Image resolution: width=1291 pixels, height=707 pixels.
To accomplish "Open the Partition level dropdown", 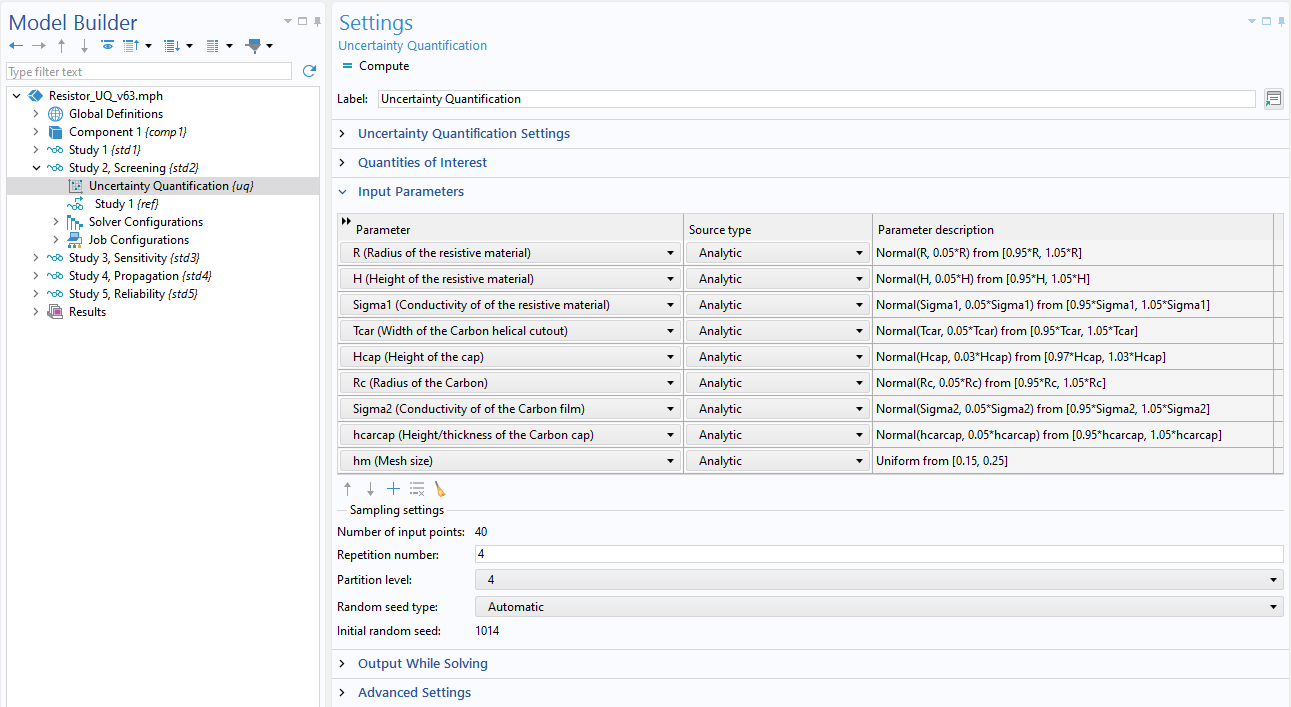I will (878, 580).
